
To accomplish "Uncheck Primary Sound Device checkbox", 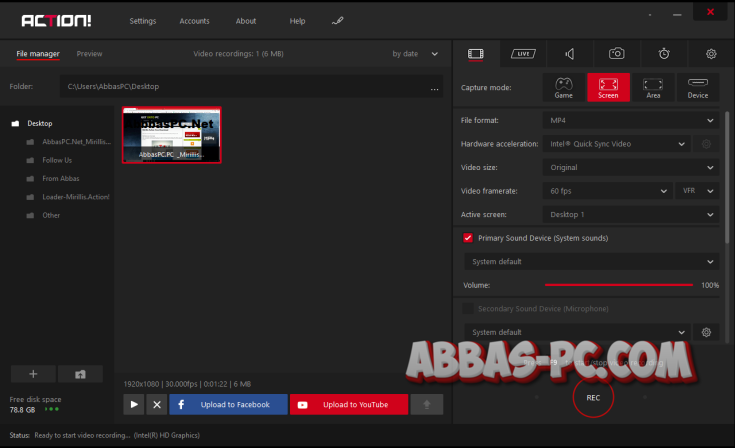I will coord(468,238).
